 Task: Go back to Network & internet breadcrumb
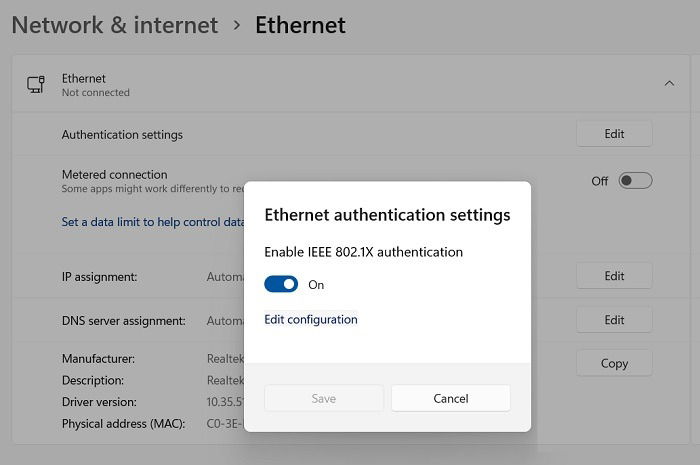115,25
